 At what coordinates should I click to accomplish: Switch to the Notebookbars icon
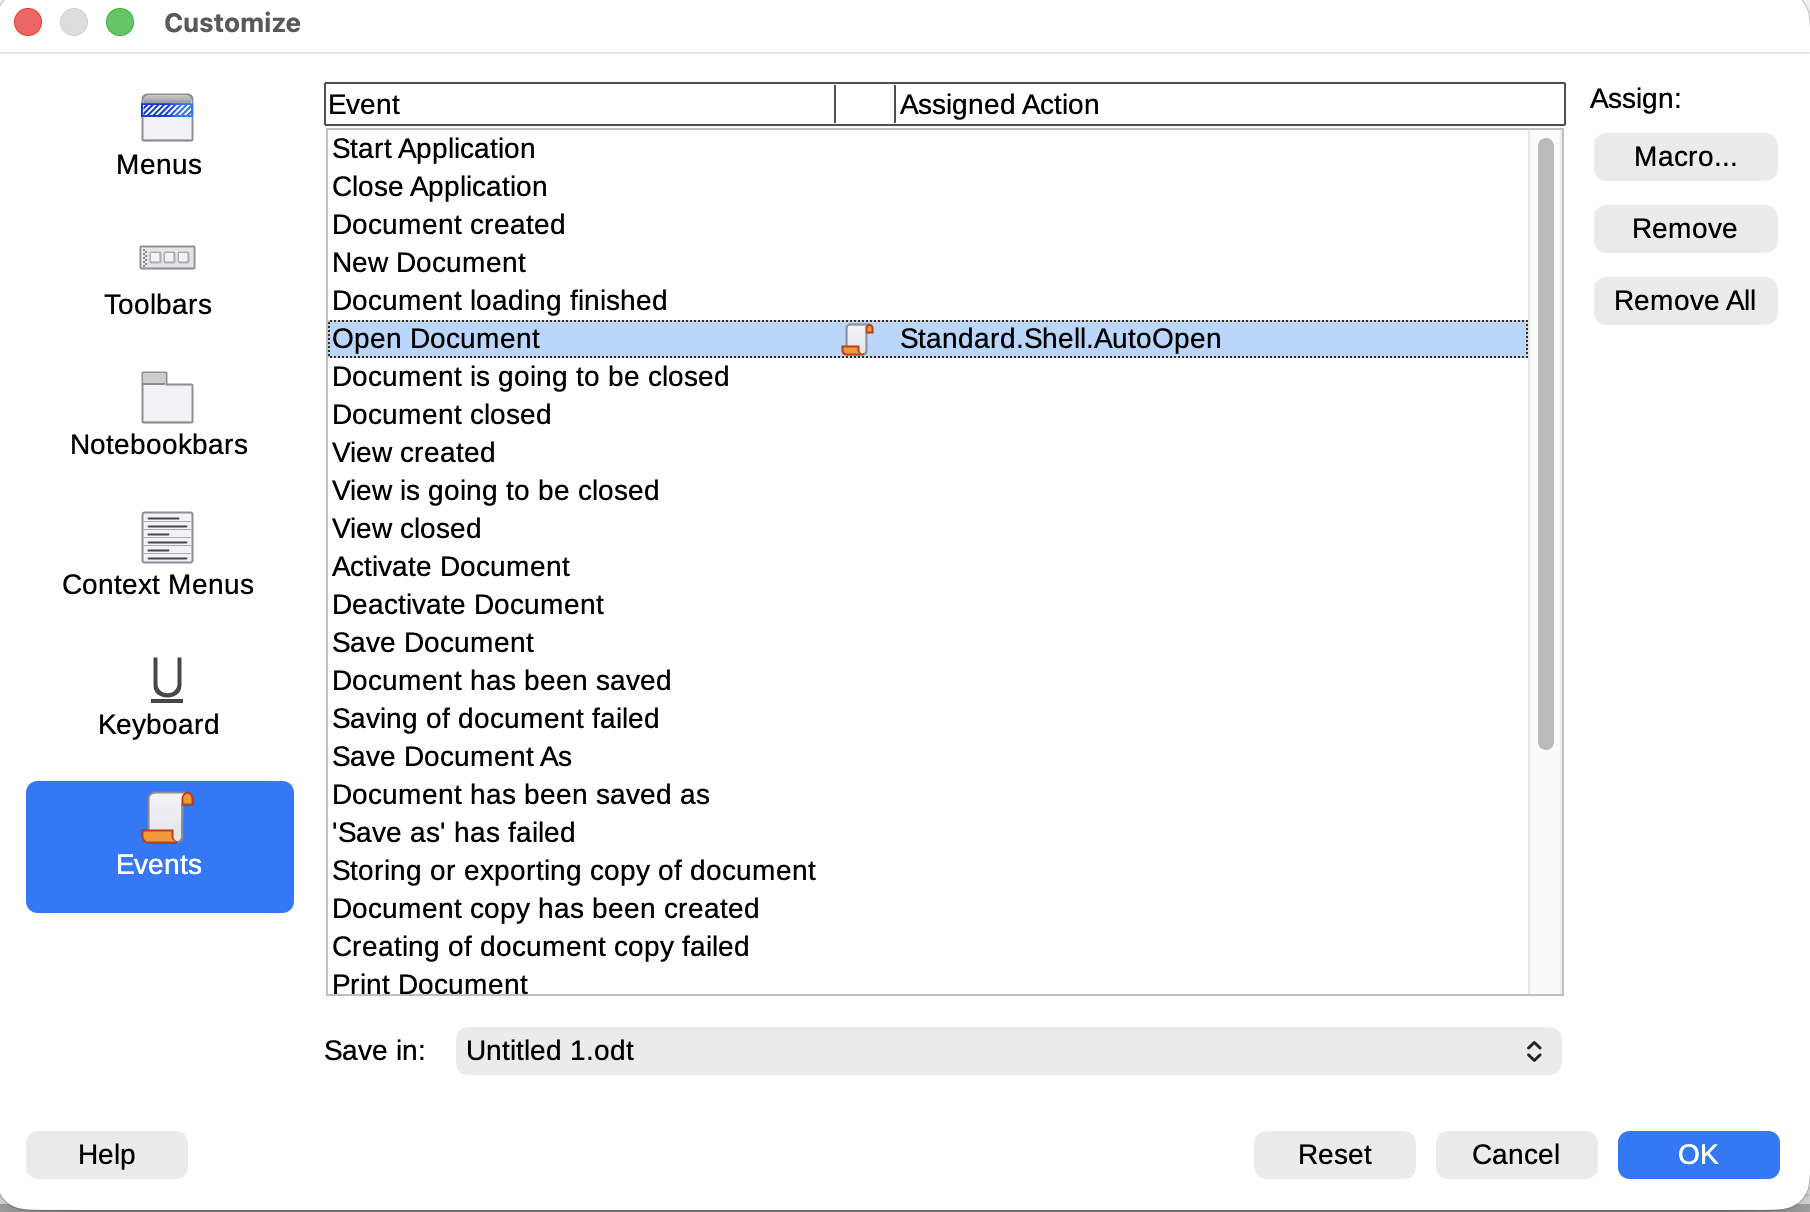click(166, 398)
